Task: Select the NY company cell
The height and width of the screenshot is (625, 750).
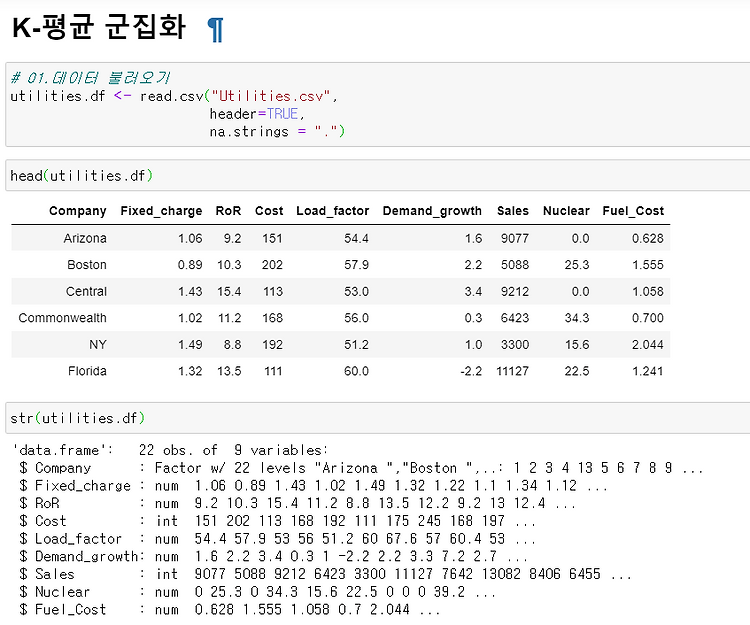Action: [x=98, y=344]
